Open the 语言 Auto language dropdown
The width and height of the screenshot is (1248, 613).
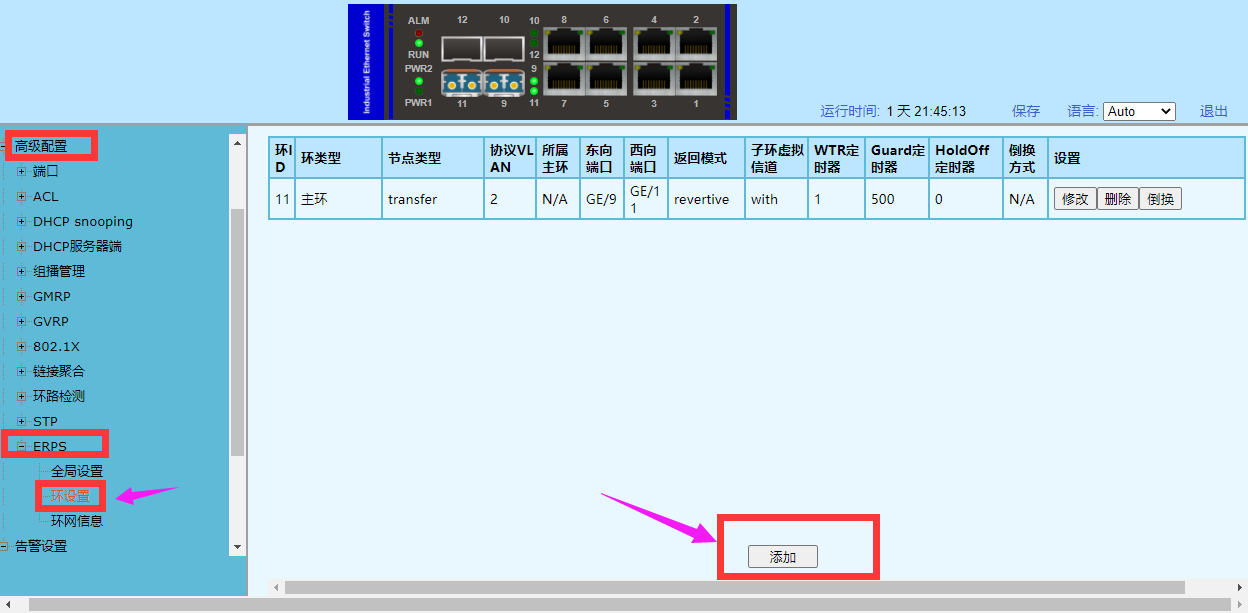pos(1139,111)
